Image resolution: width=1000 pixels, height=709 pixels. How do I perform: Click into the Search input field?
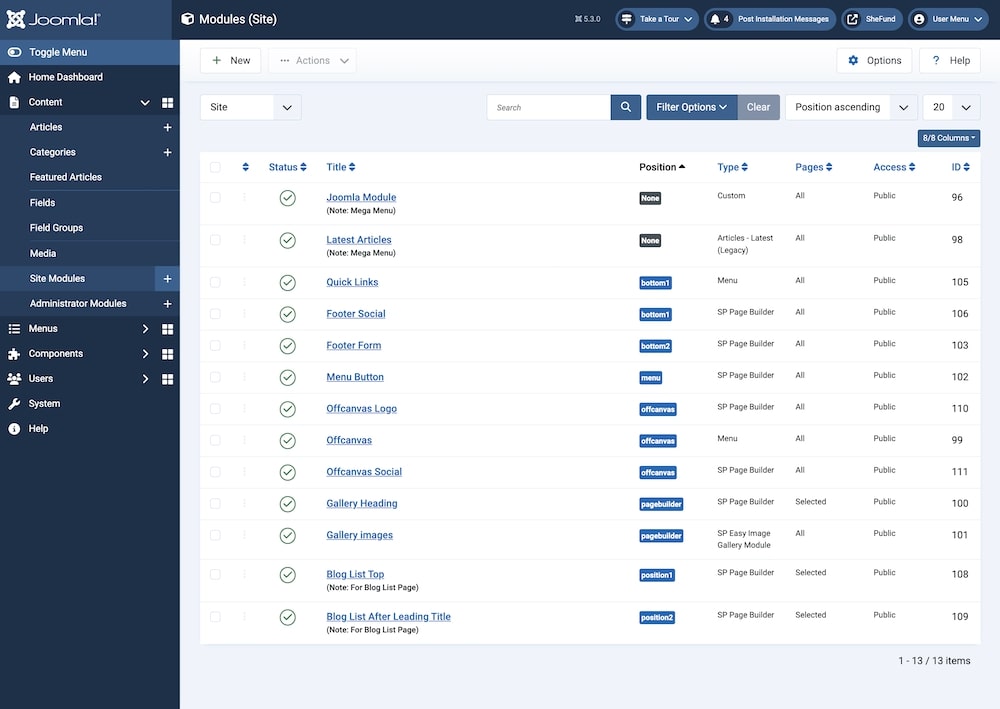pyautogui.click(x=549, y=107)
